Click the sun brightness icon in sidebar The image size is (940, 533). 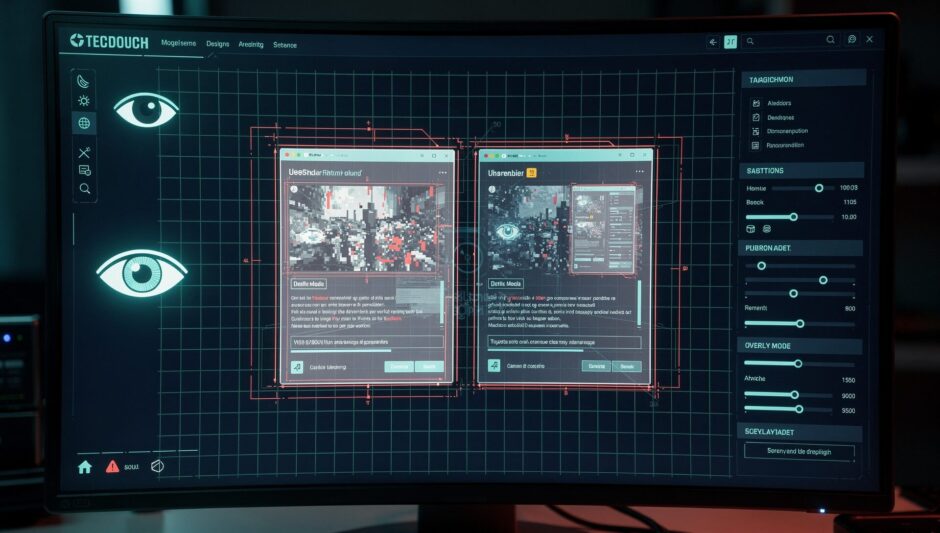84,101
